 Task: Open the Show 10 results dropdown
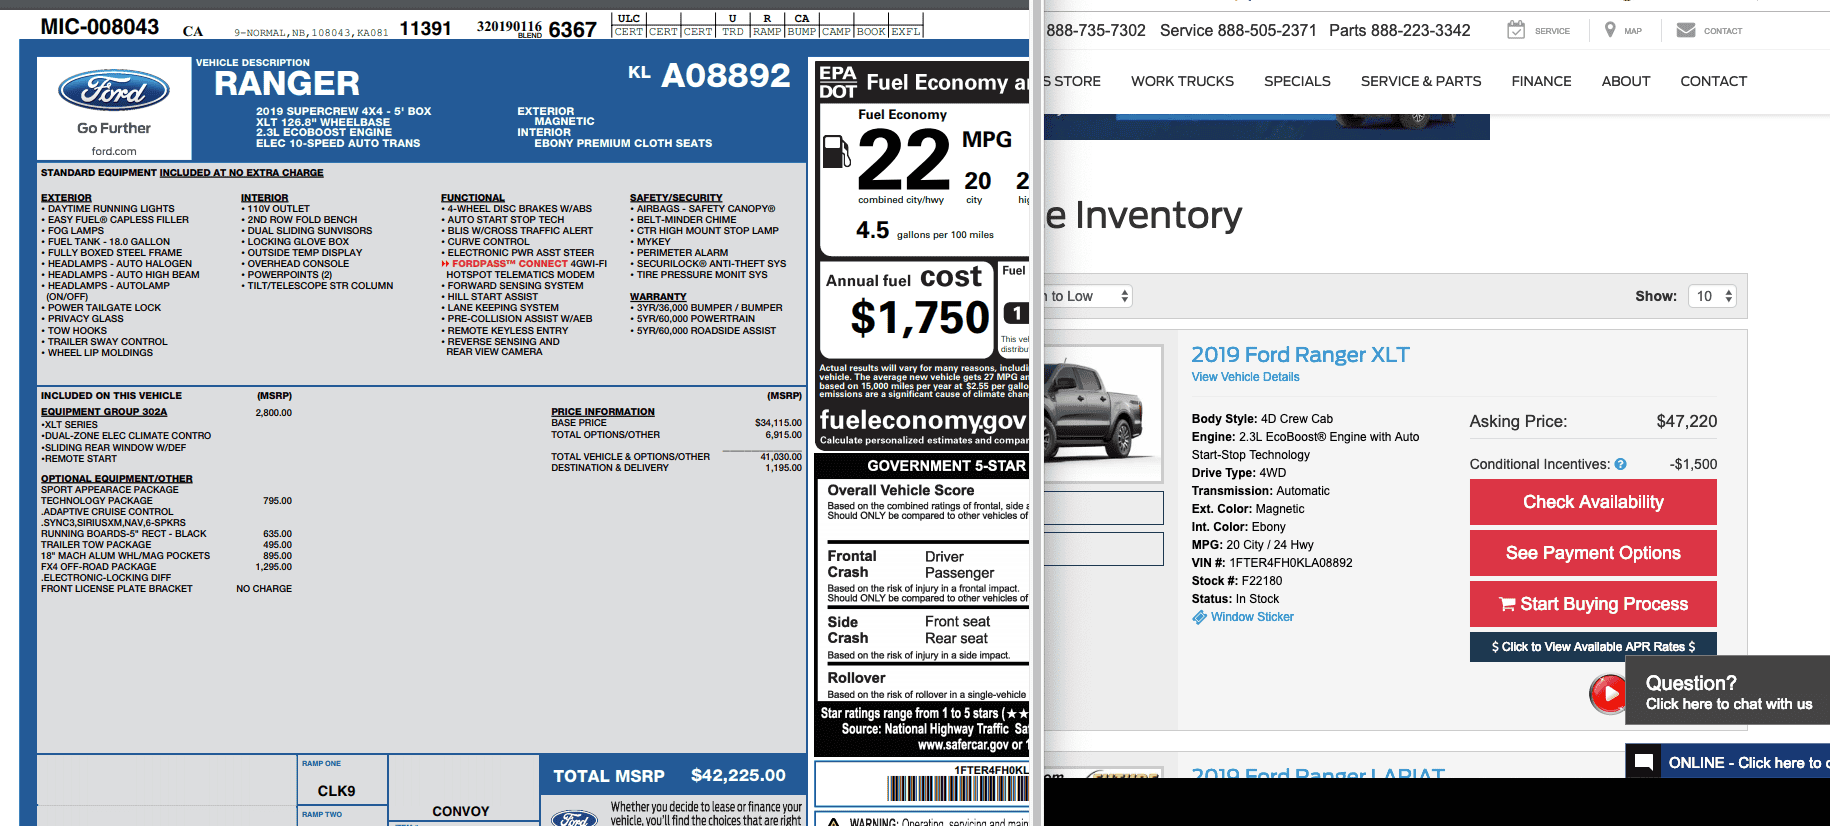[x=1712, y=296]
